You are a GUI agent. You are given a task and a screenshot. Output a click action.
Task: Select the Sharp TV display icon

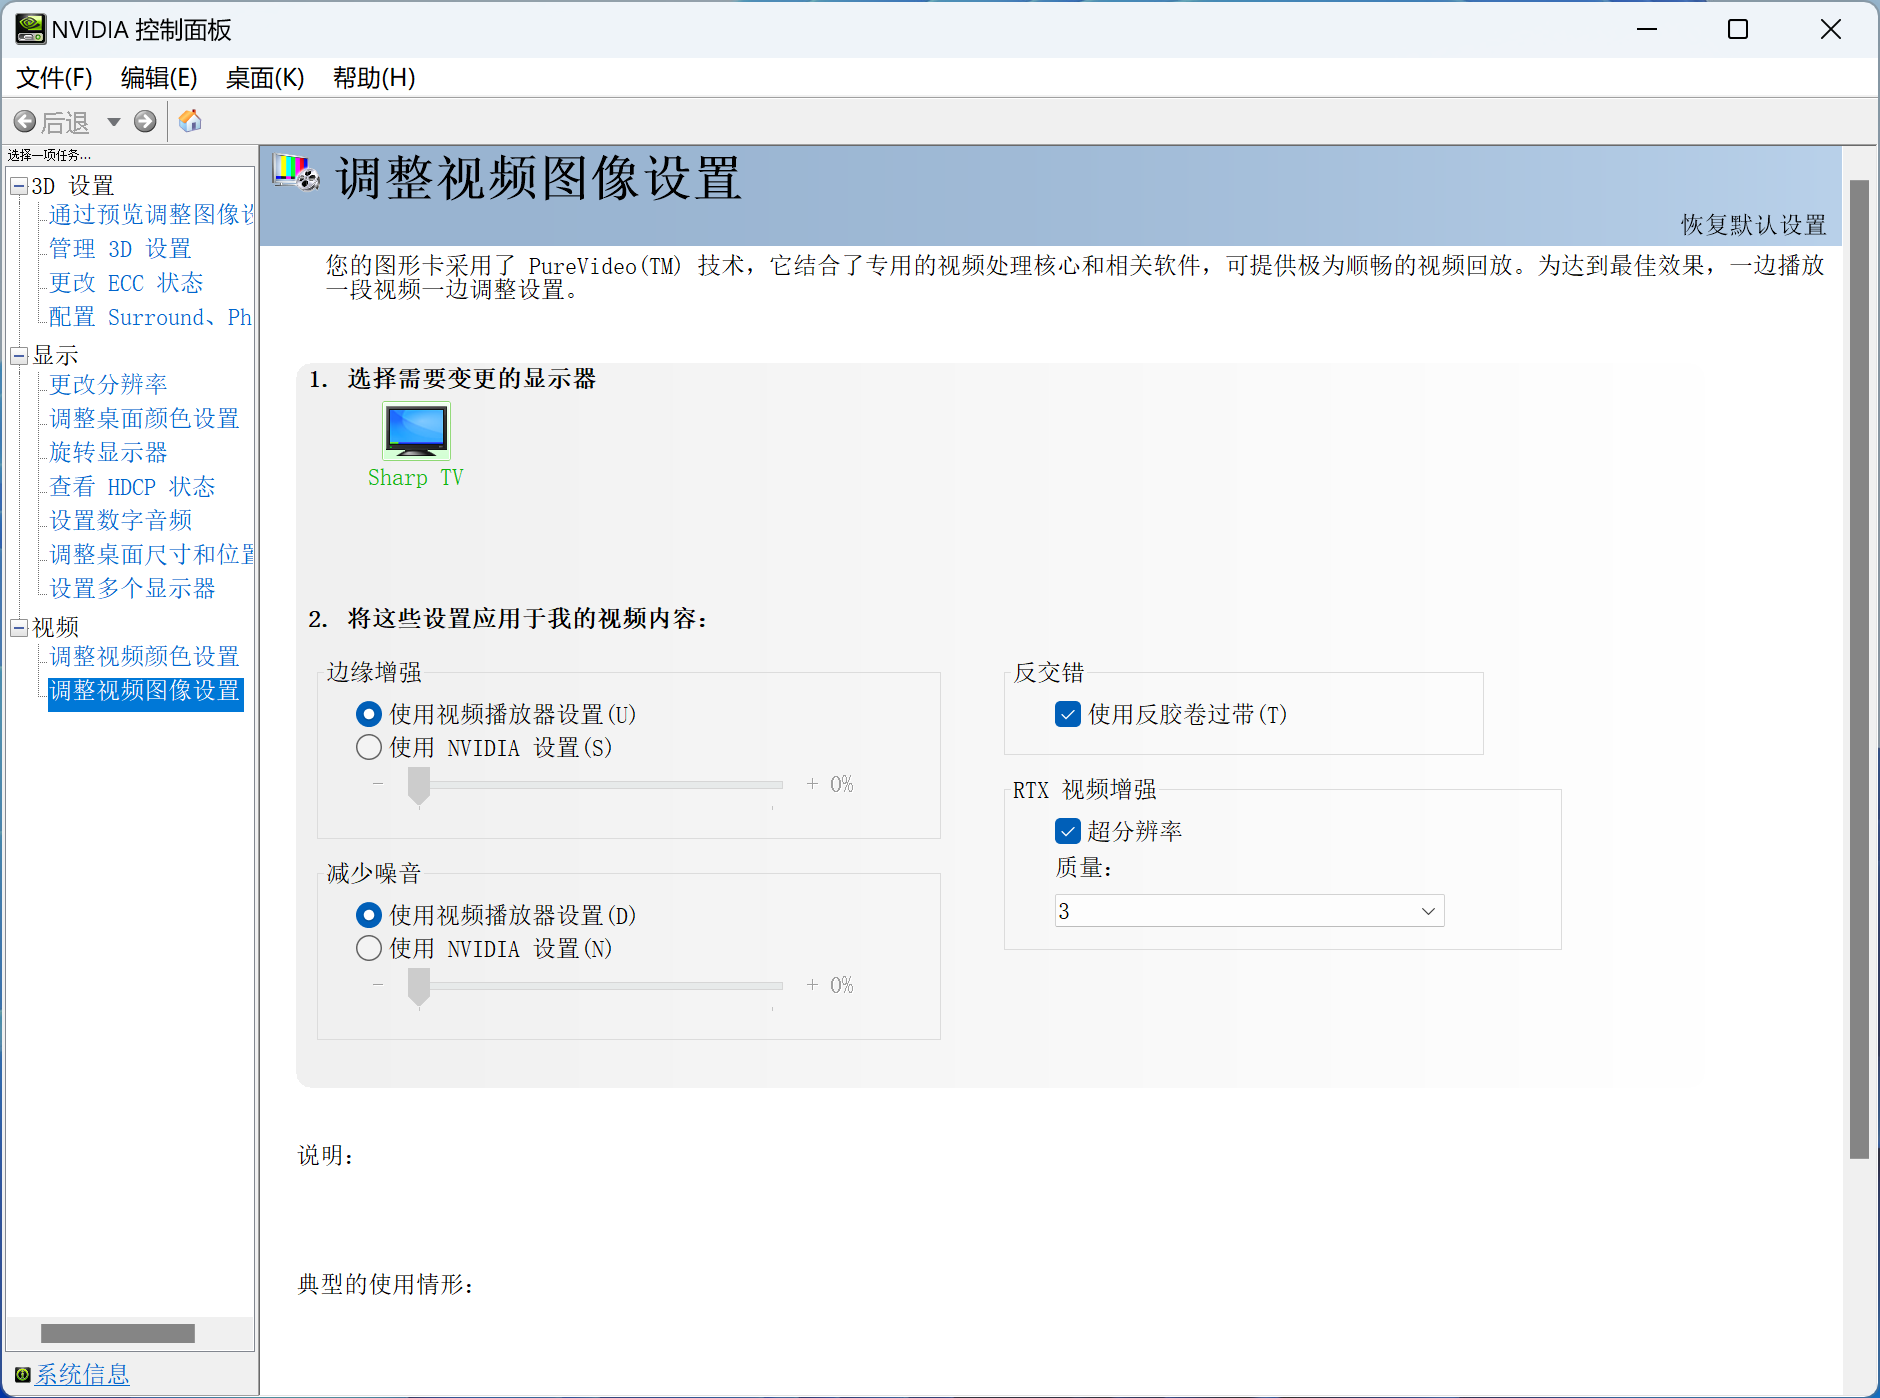pyautogui.click(x=416, y=430)
